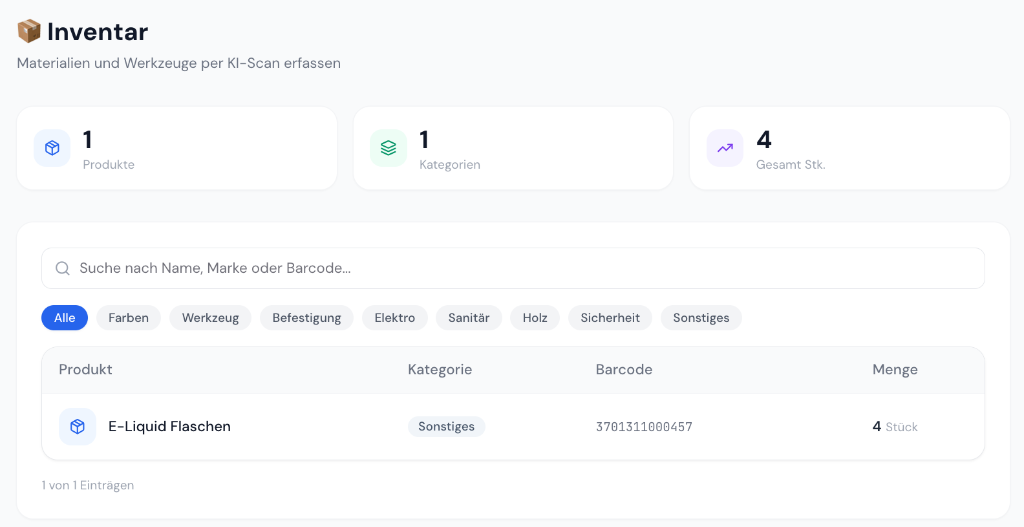Focus the Name, Marke oder Barcode search field
Image resolution: width=1024 pixels, height=527 pixels.
(513, 268)
